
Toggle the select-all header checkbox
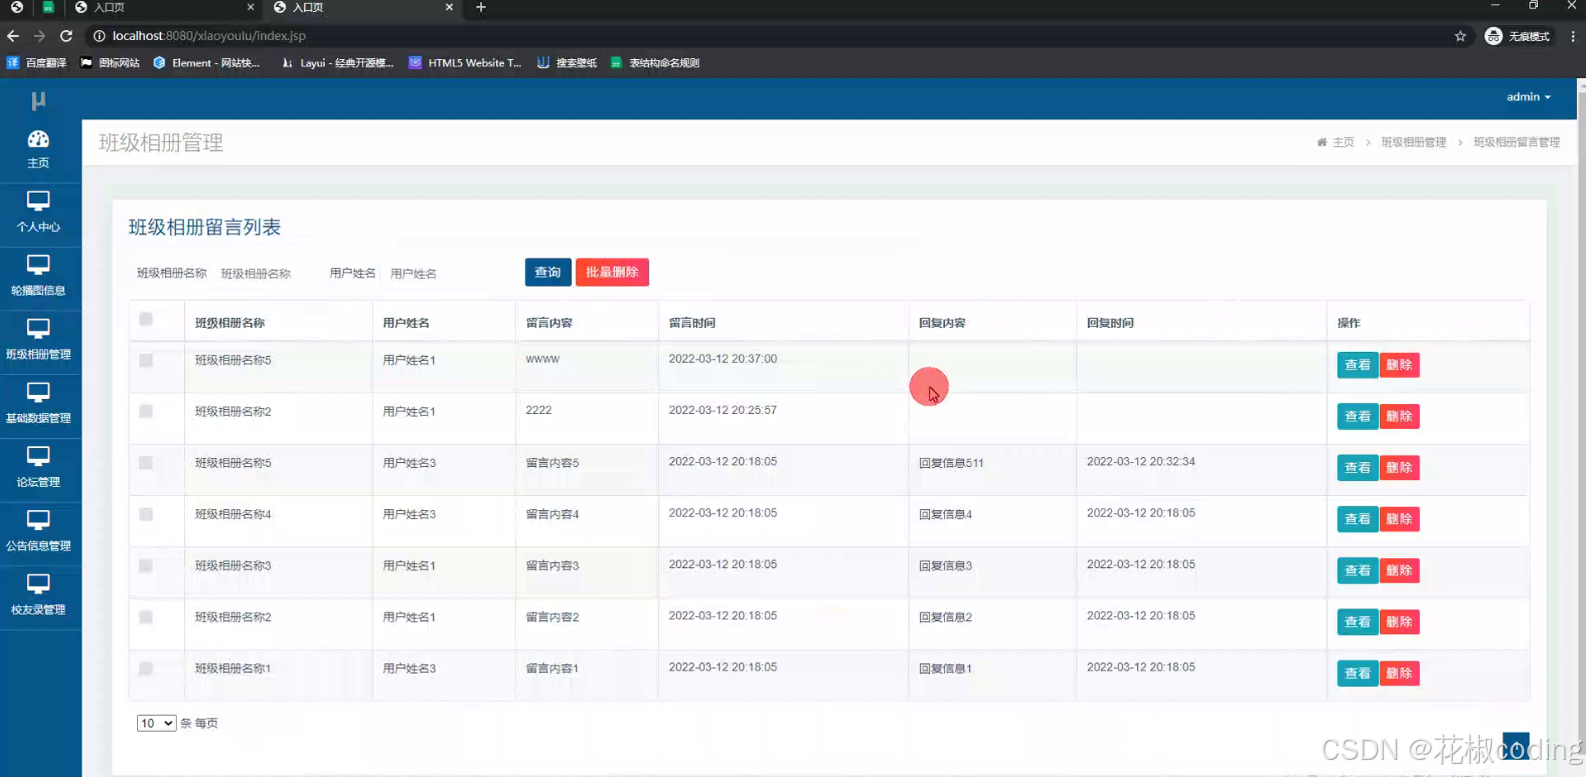click(x=146, y=319)
